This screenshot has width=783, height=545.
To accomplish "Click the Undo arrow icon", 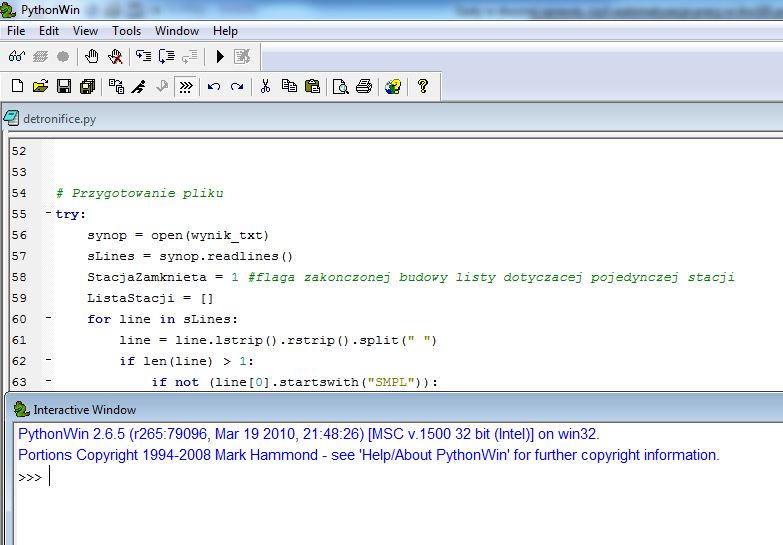I will (214, 86).
